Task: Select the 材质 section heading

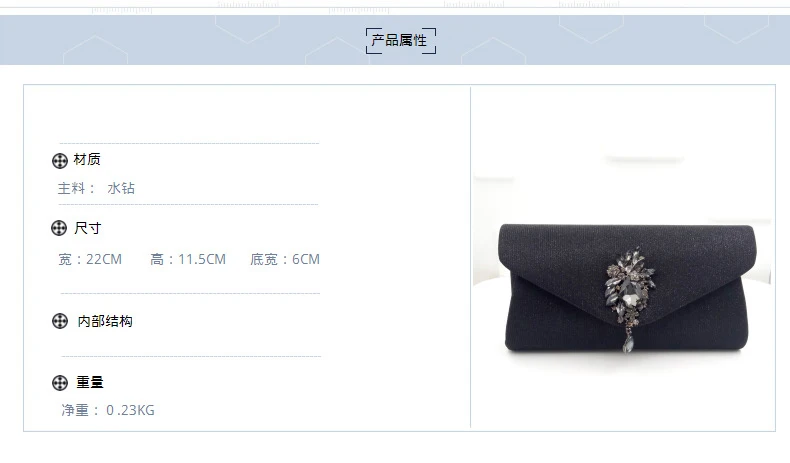Action: pos(87,159)
